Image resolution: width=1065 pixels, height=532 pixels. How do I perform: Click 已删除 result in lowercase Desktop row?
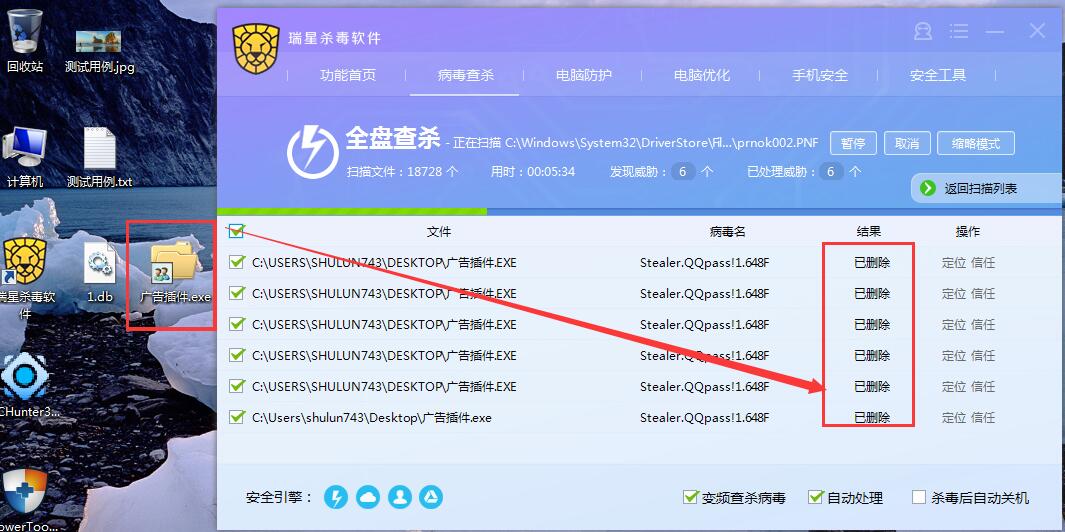tap(872, 418)
